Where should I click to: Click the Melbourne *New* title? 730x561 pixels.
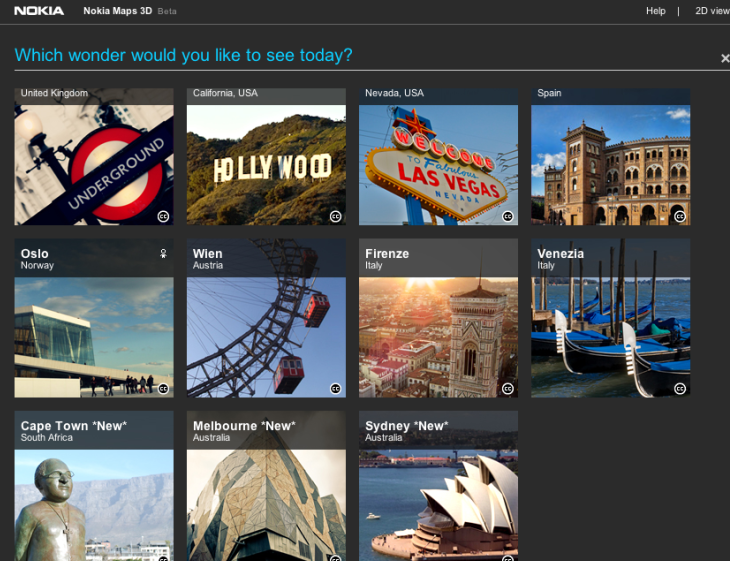coord(244,426)
